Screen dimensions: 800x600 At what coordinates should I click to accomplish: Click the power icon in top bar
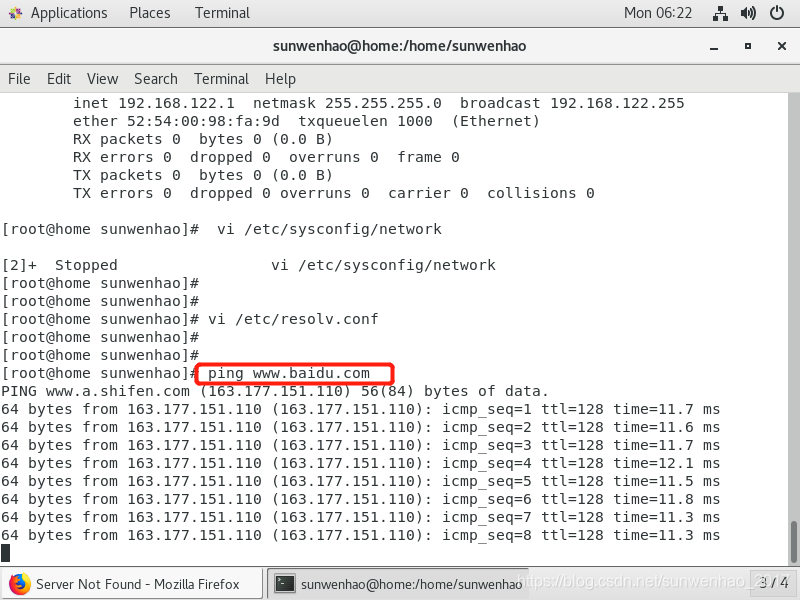click(777, 13)
